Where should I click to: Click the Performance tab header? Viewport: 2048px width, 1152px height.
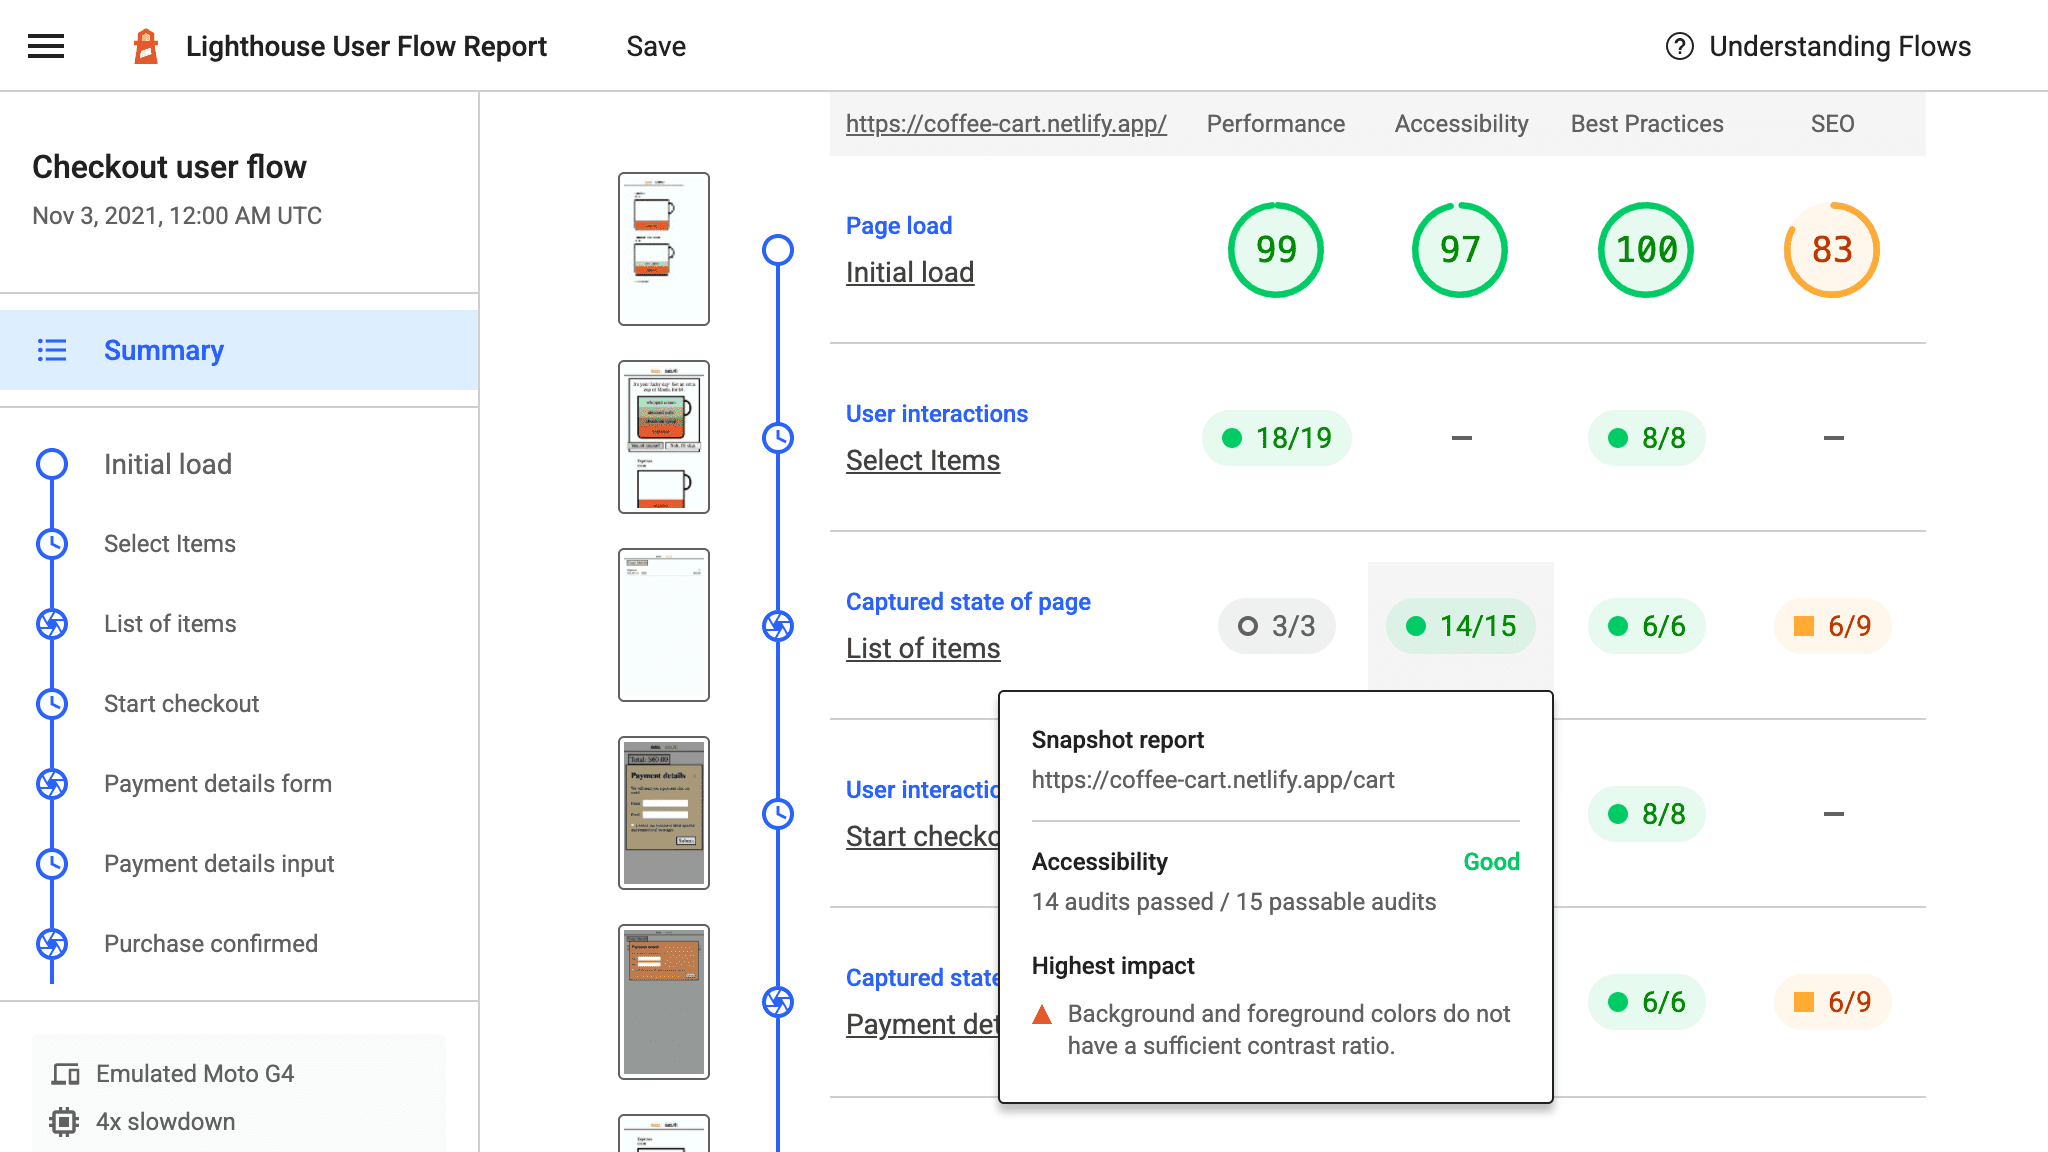tap(1274, 124)
